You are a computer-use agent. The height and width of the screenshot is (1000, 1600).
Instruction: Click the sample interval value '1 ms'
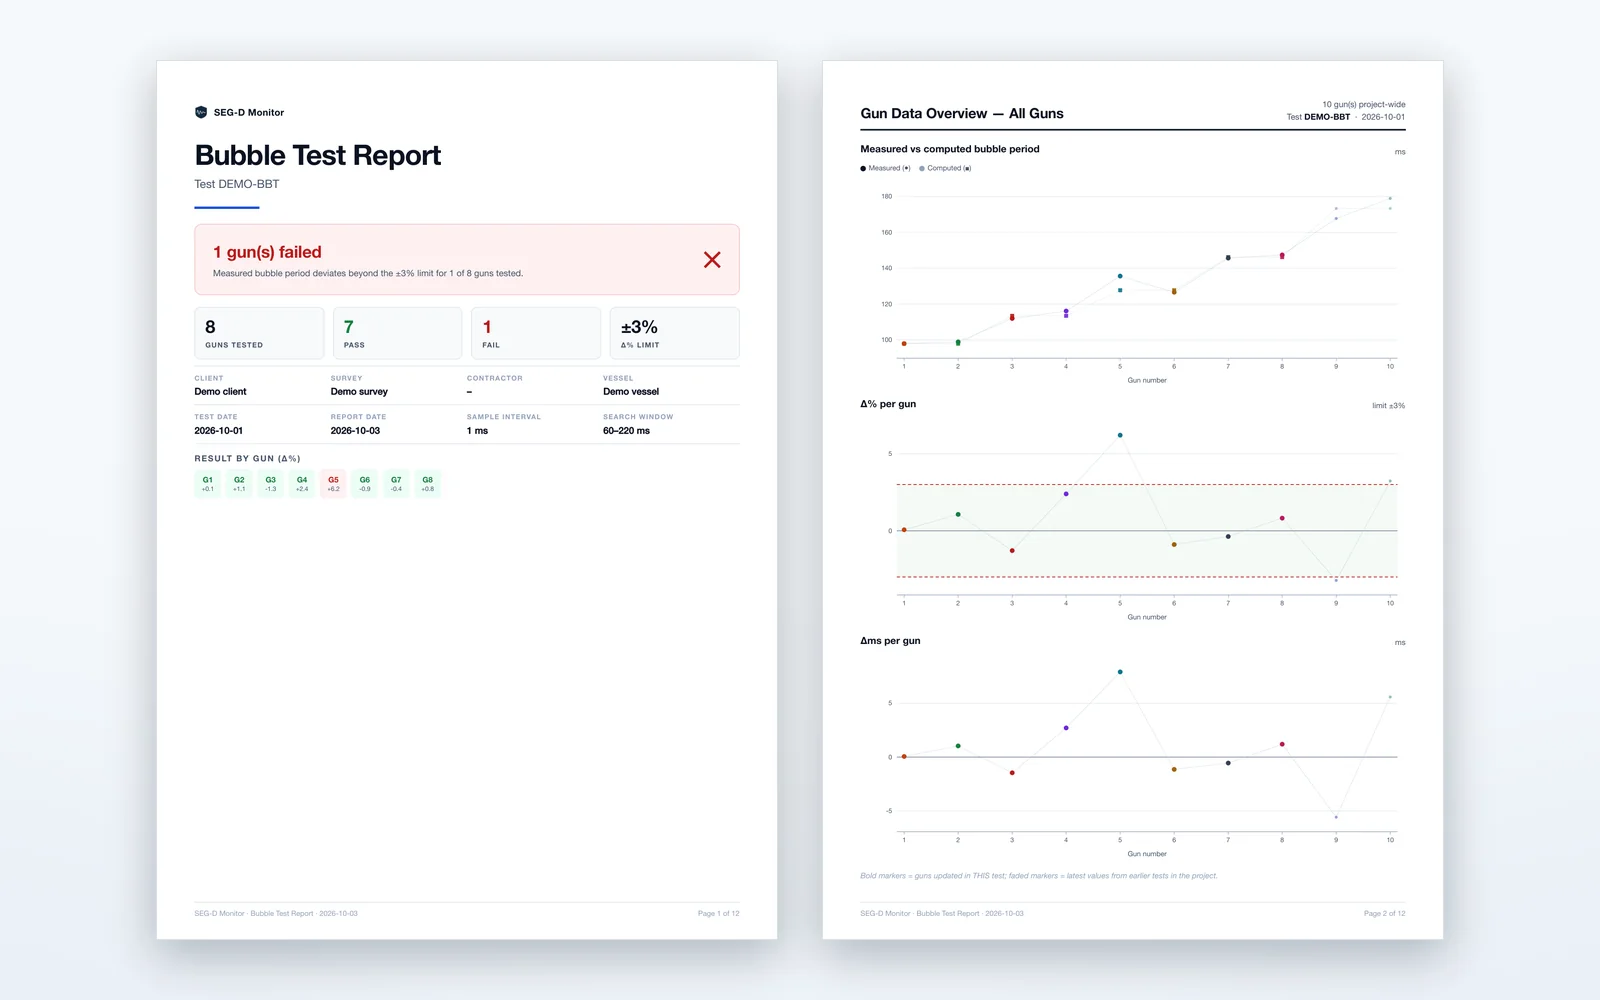pos(477,431)
